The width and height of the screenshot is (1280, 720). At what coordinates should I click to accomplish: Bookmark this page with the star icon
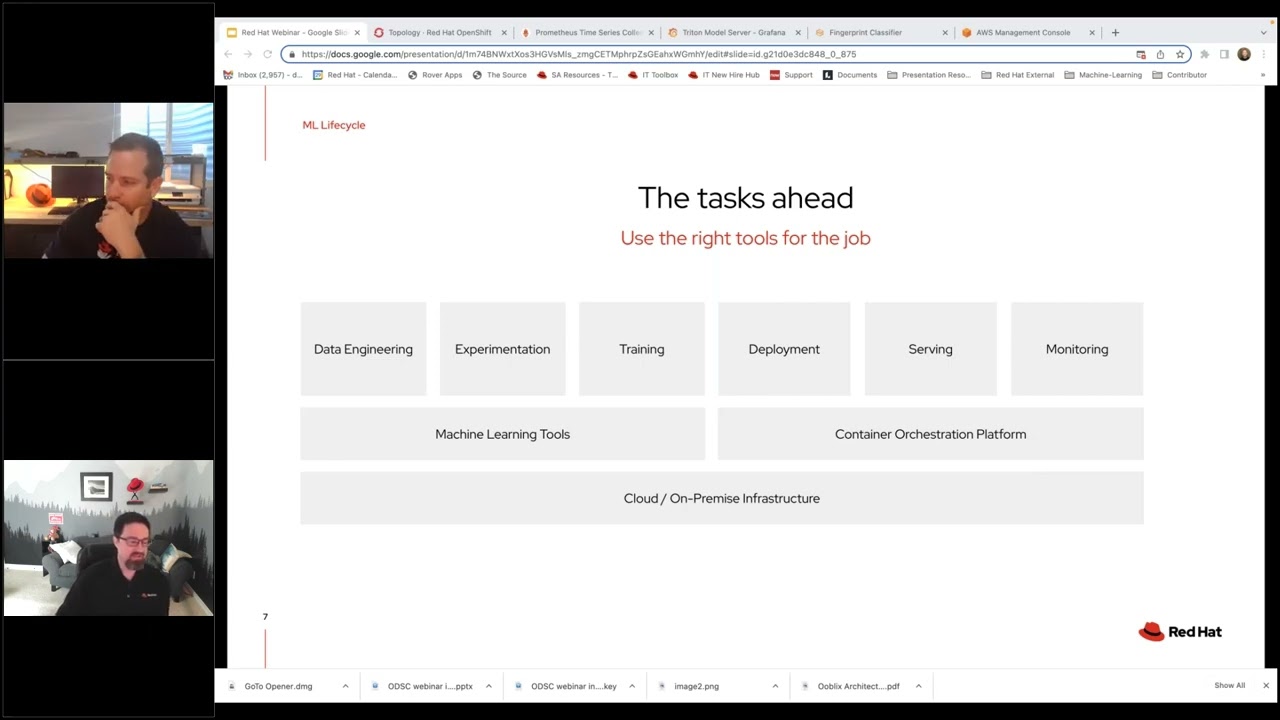click(1180, 54)
